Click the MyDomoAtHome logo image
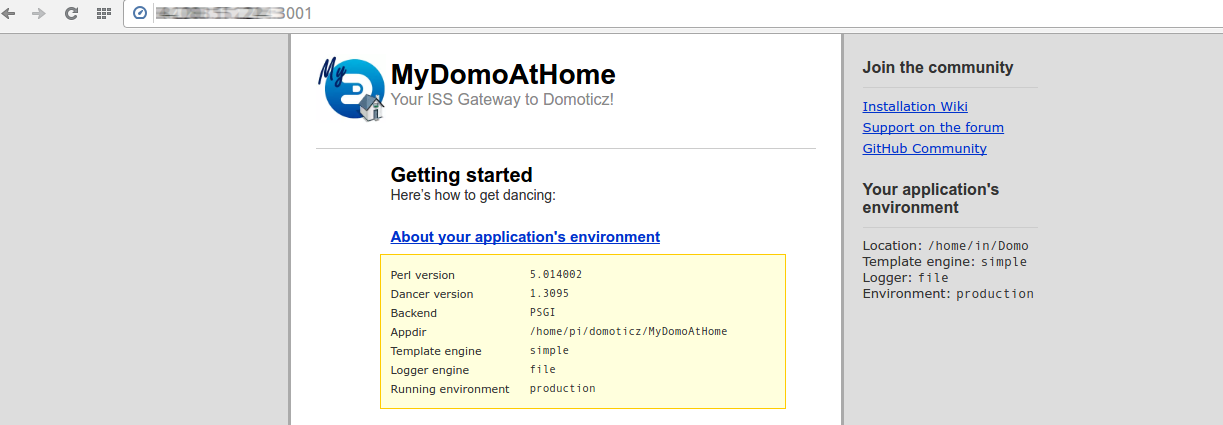The height and width of the screenshot is (425, 1223). 351,88
